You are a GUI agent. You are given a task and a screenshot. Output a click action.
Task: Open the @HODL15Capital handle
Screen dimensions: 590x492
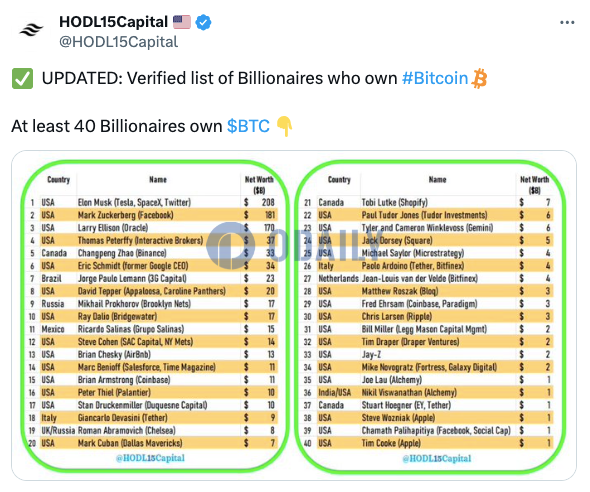tap(119, 42)
